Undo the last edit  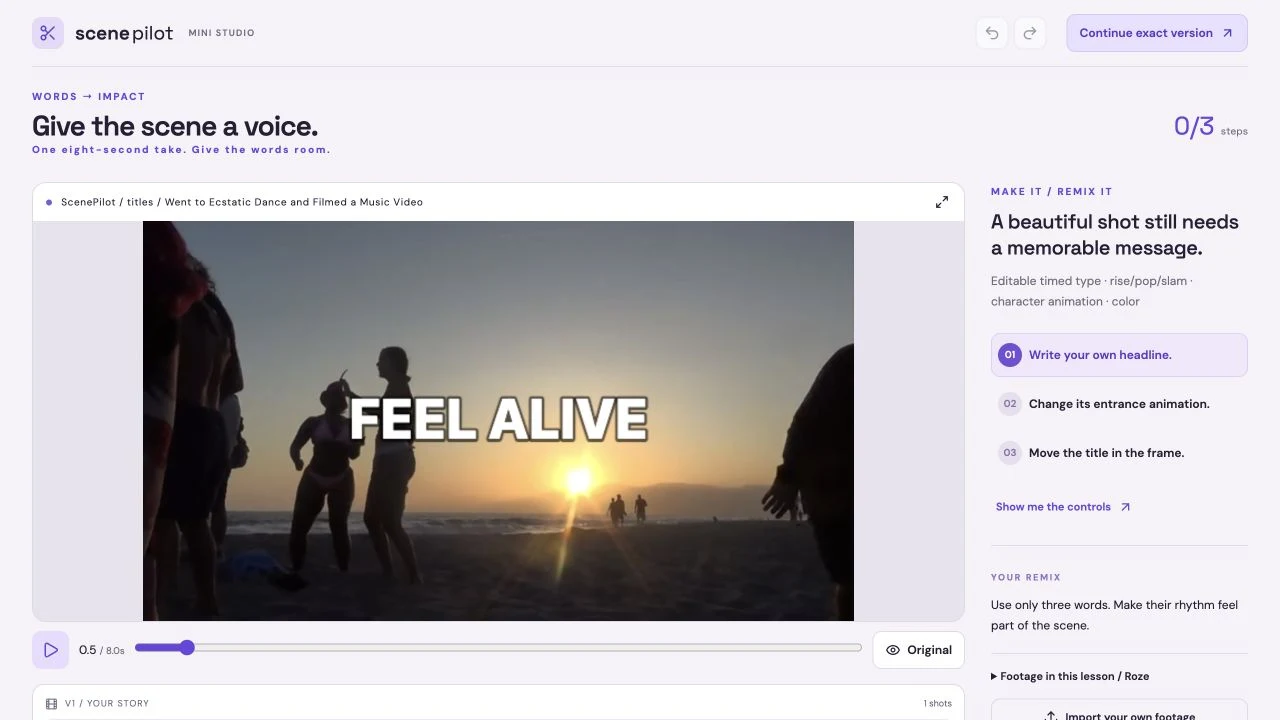click(x=992, y=33)
